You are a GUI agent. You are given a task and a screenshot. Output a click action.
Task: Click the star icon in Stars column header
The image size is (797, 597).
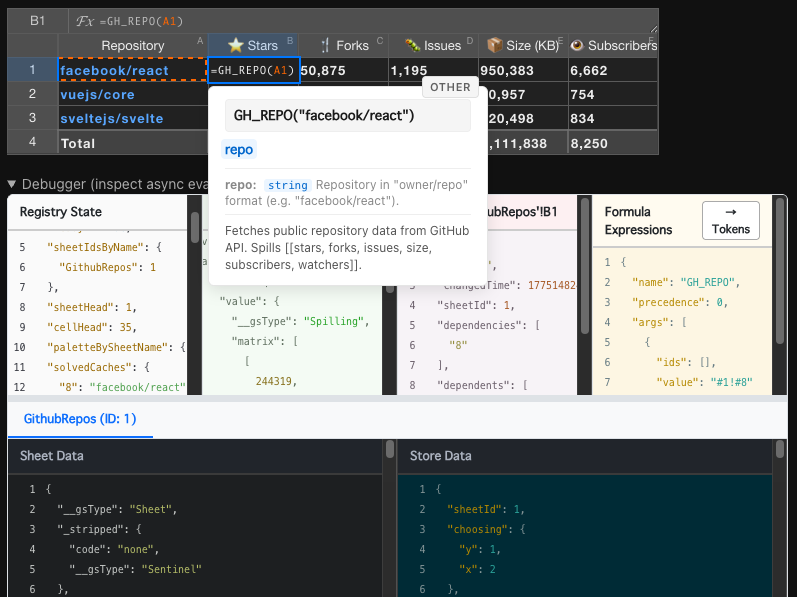235,45
